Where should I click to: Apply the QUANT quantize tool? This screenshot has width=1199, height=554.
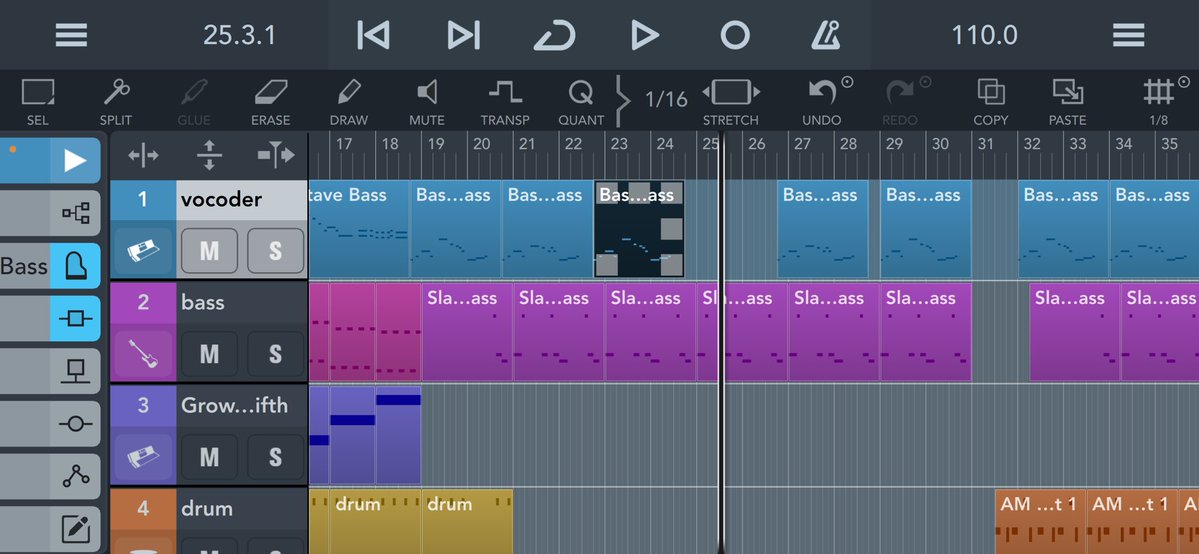581,102
